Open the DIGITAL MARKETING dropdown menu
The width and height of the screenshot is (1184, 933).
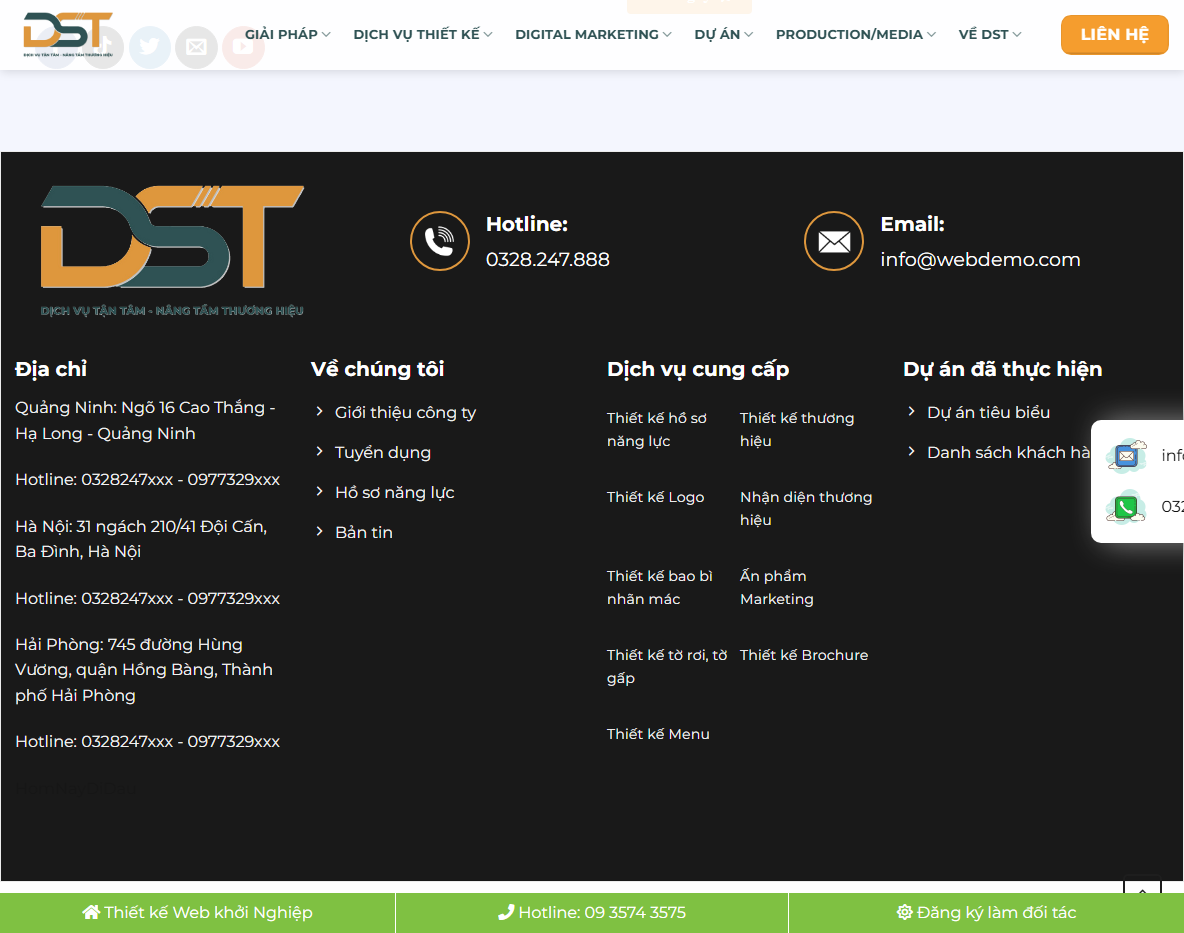(x=592, y=34)
